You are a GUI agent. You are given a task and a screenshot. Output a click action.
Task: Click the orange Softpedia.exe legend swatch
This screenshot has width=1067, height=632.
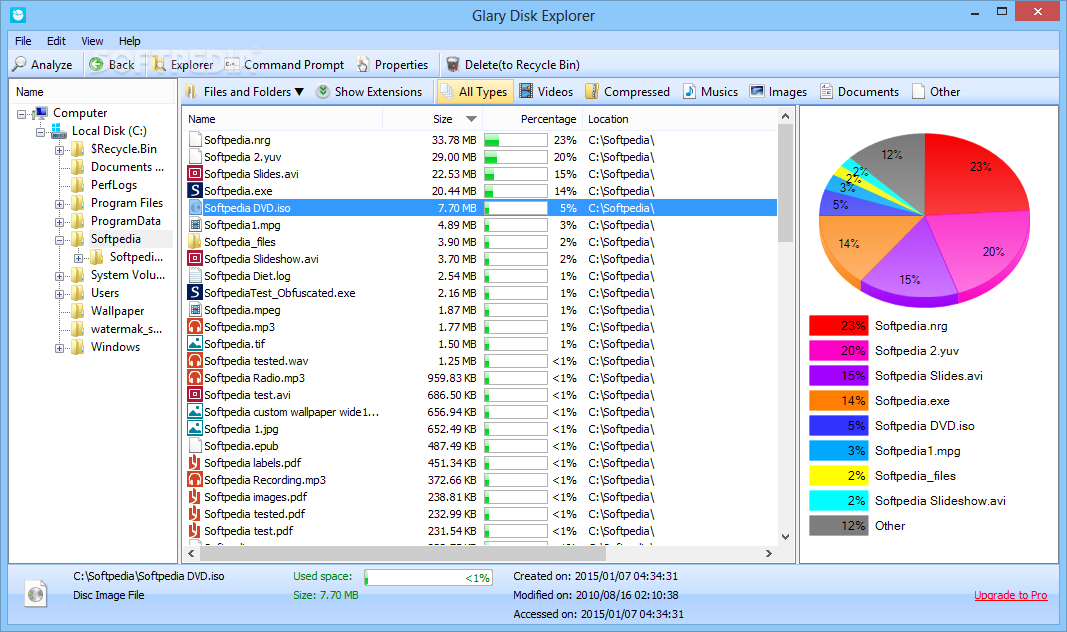pos(838,401)
